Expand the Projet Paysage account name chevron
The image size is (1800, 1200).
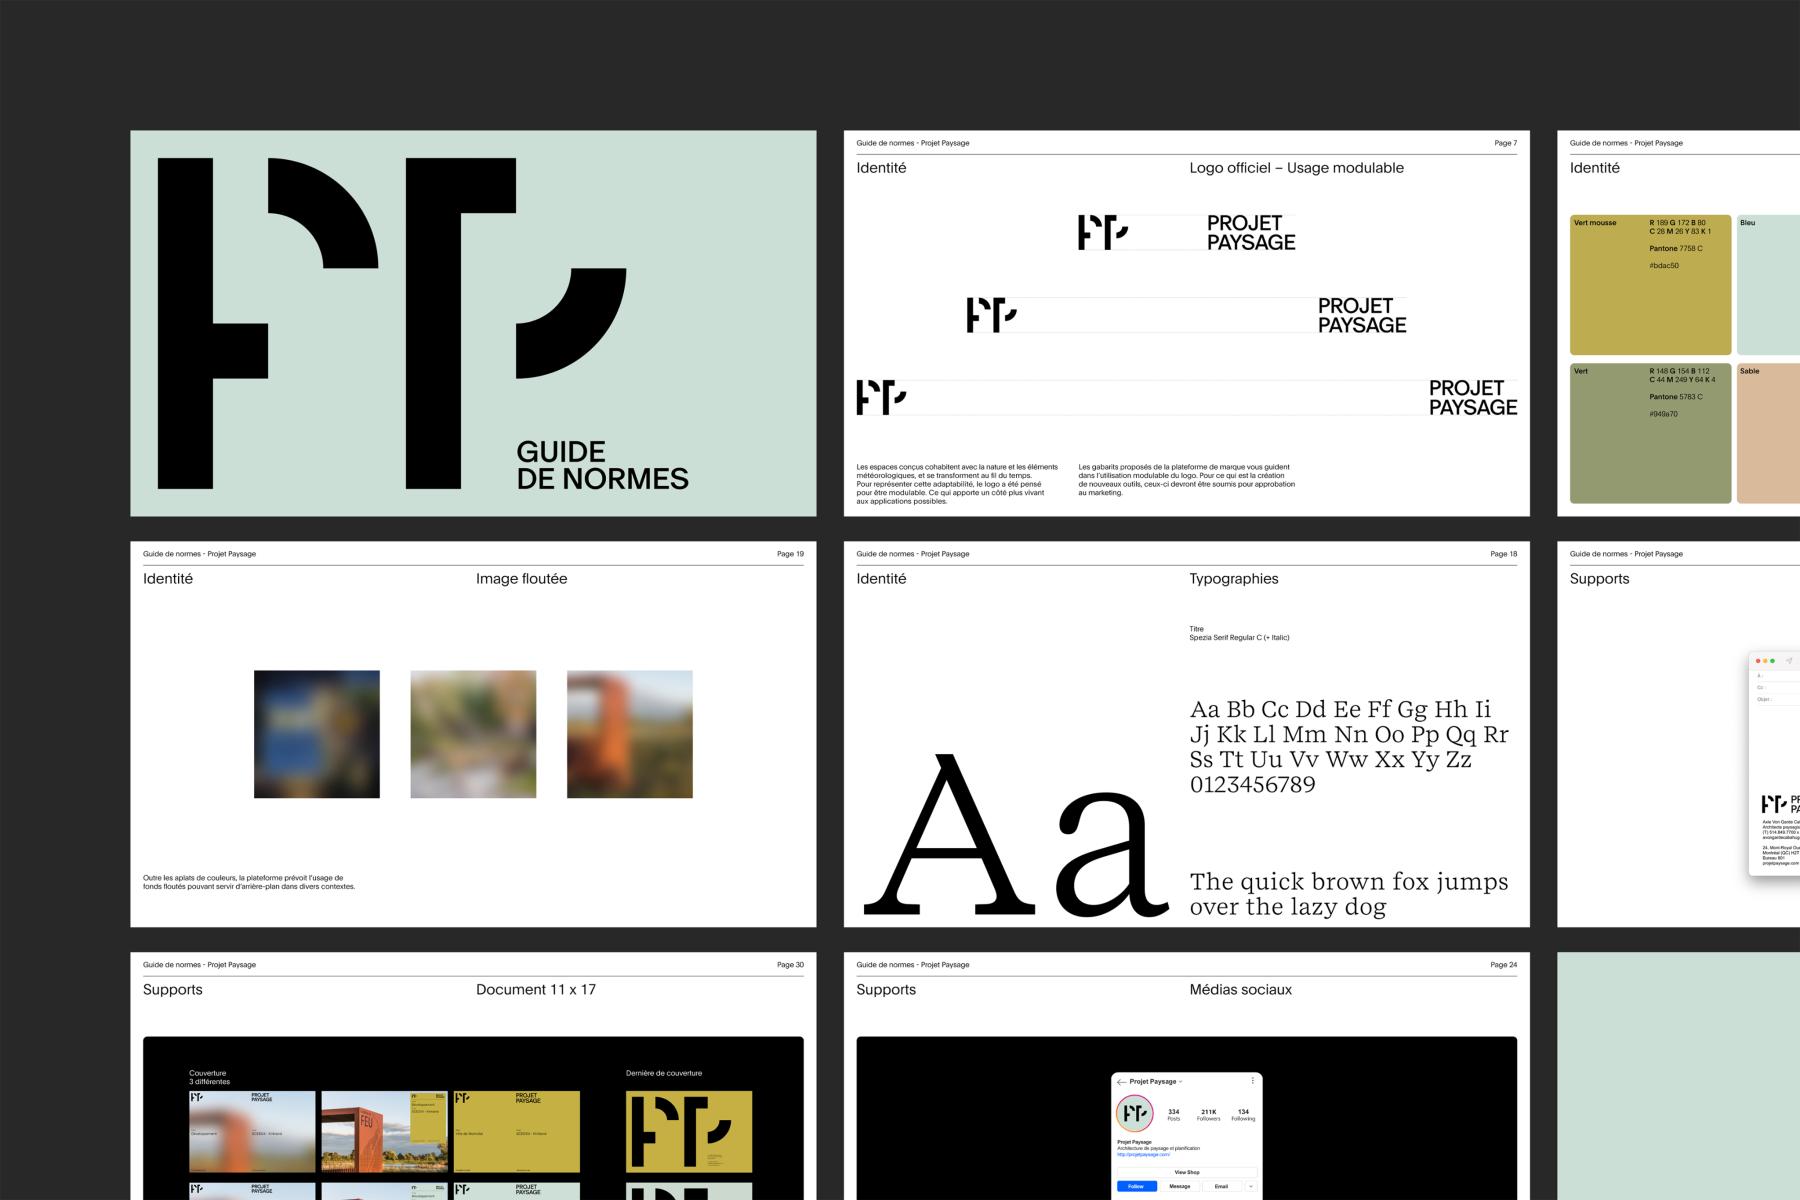1180,1082
